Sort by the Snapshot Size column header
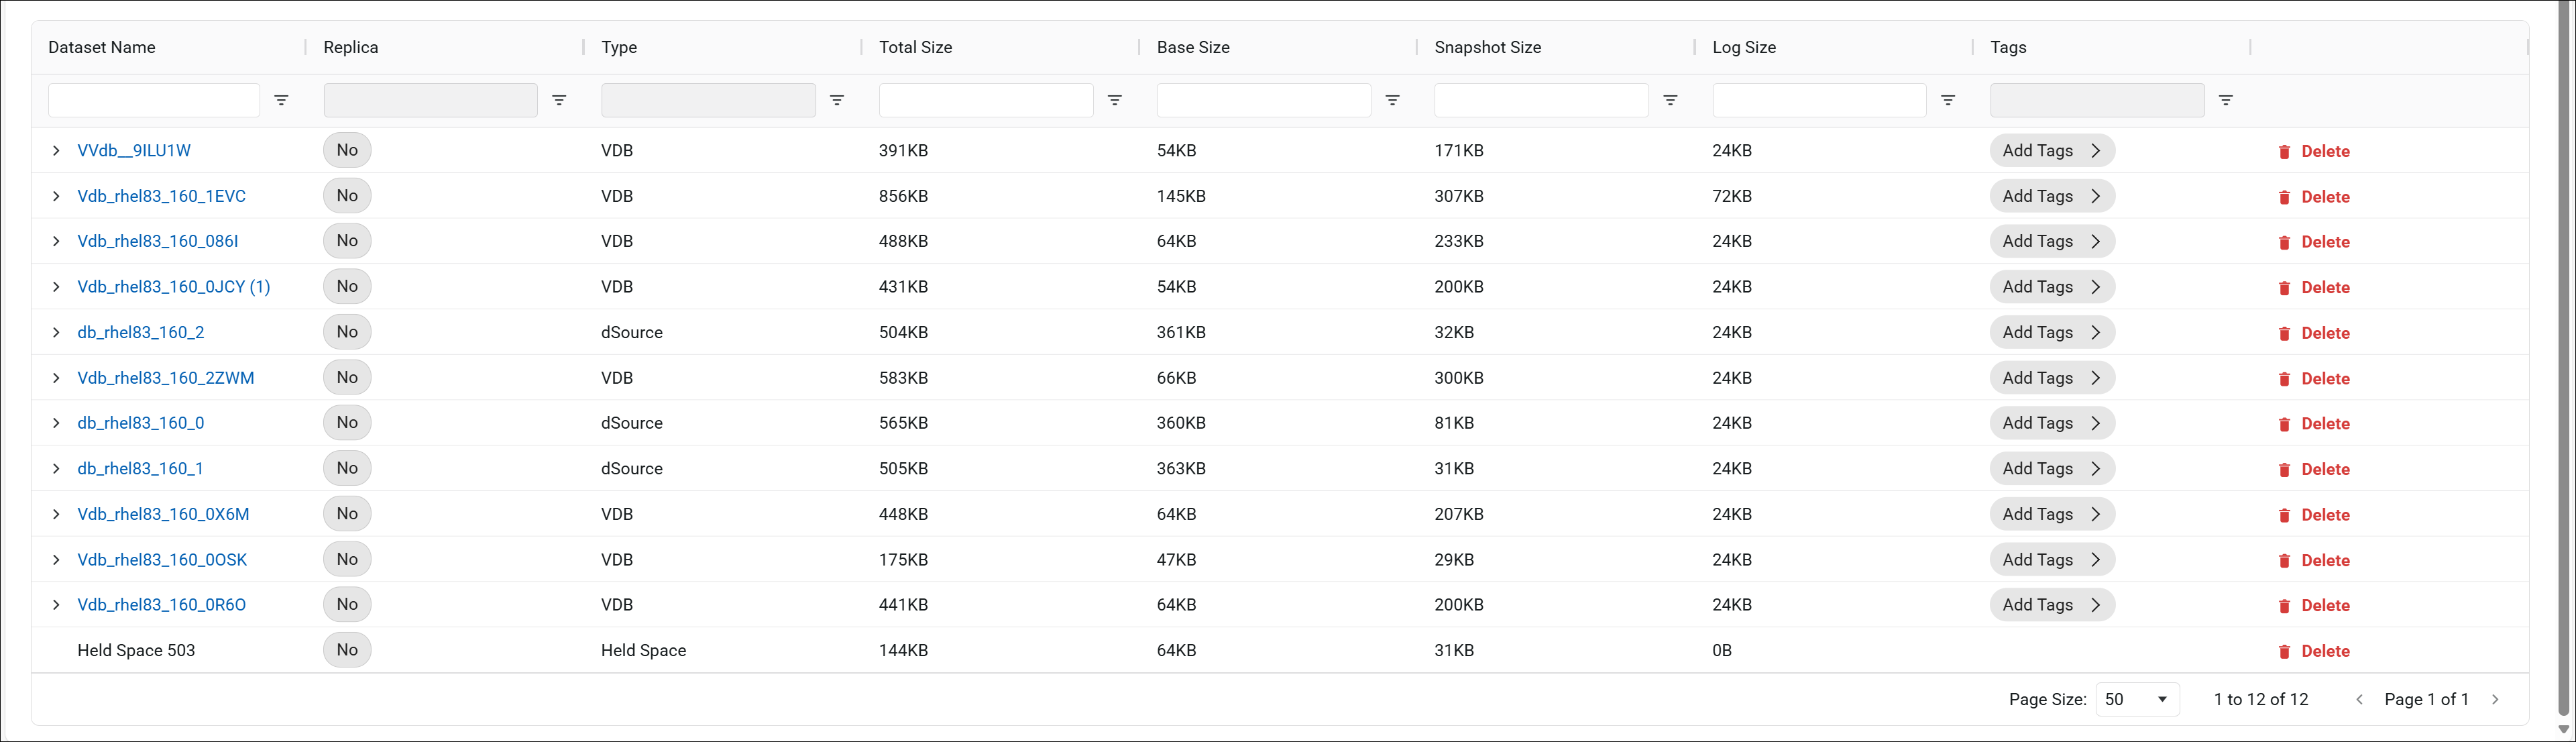This screenshot has height=742, width=2576. coord(1487,47)
